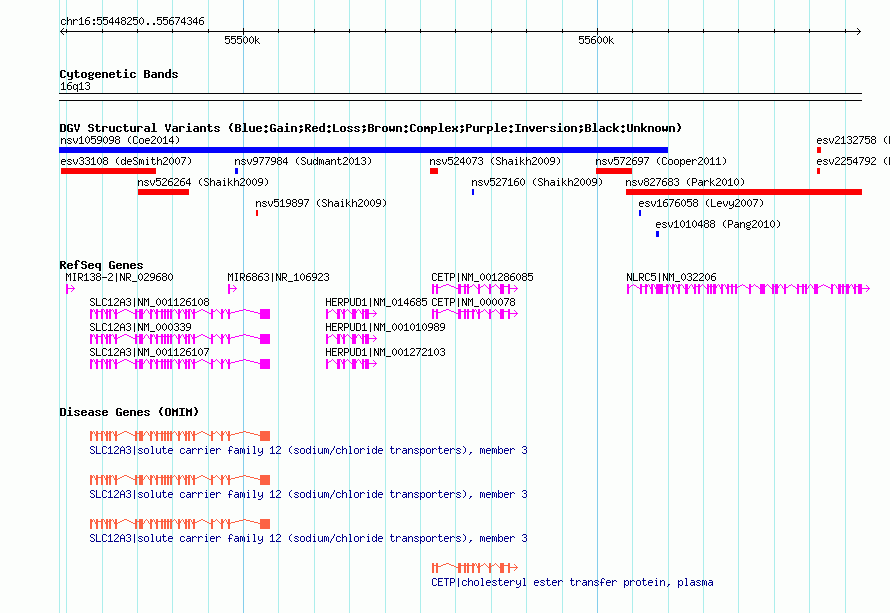This screenshot has width=890, height=613.
Task: Click the 55500k ruler label
Action: pyautogui.click(x=242, y=40)
